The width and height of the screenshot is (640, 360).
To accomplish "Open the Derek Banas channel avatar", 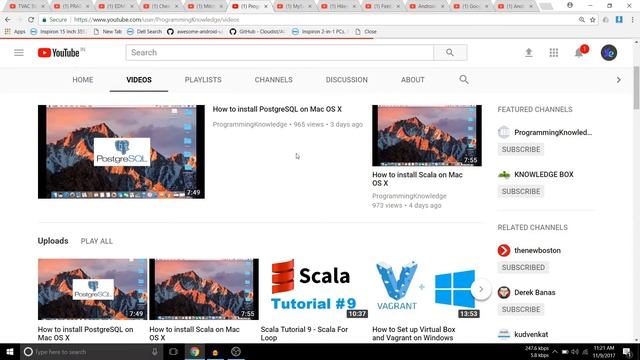I will (x=504, y=293).
